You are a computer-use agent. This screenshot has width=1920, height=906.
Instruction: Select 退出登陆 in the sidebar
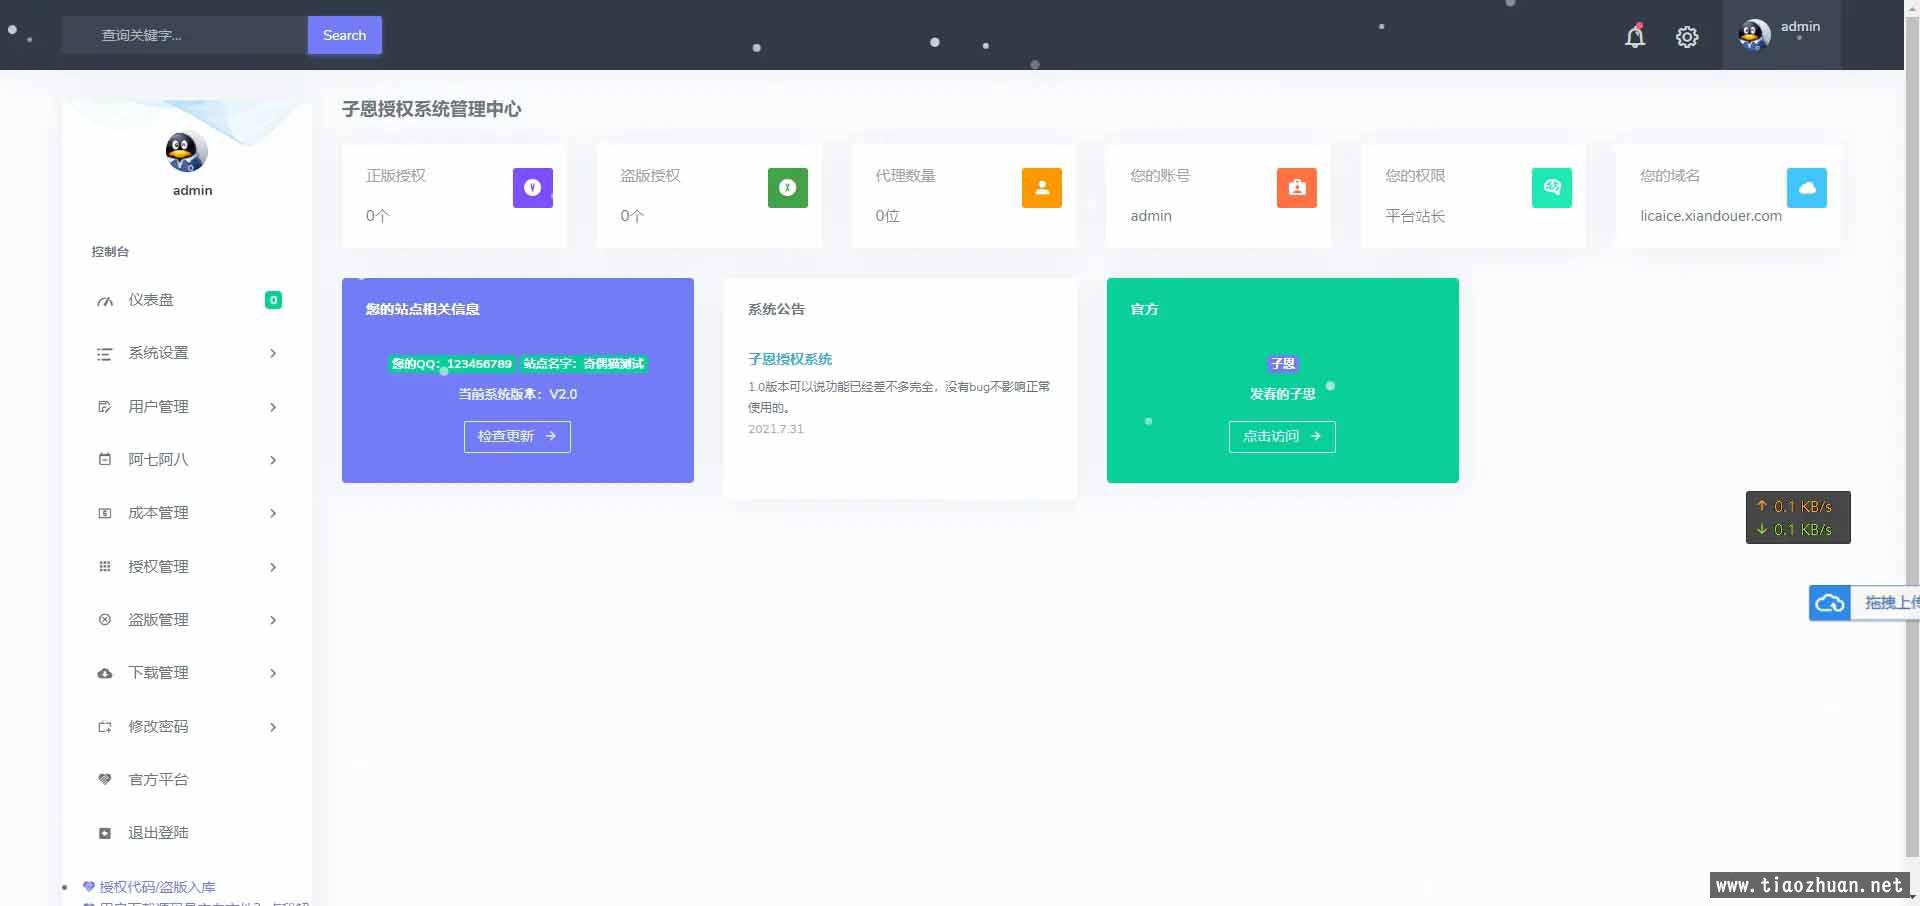coord(158,833)
